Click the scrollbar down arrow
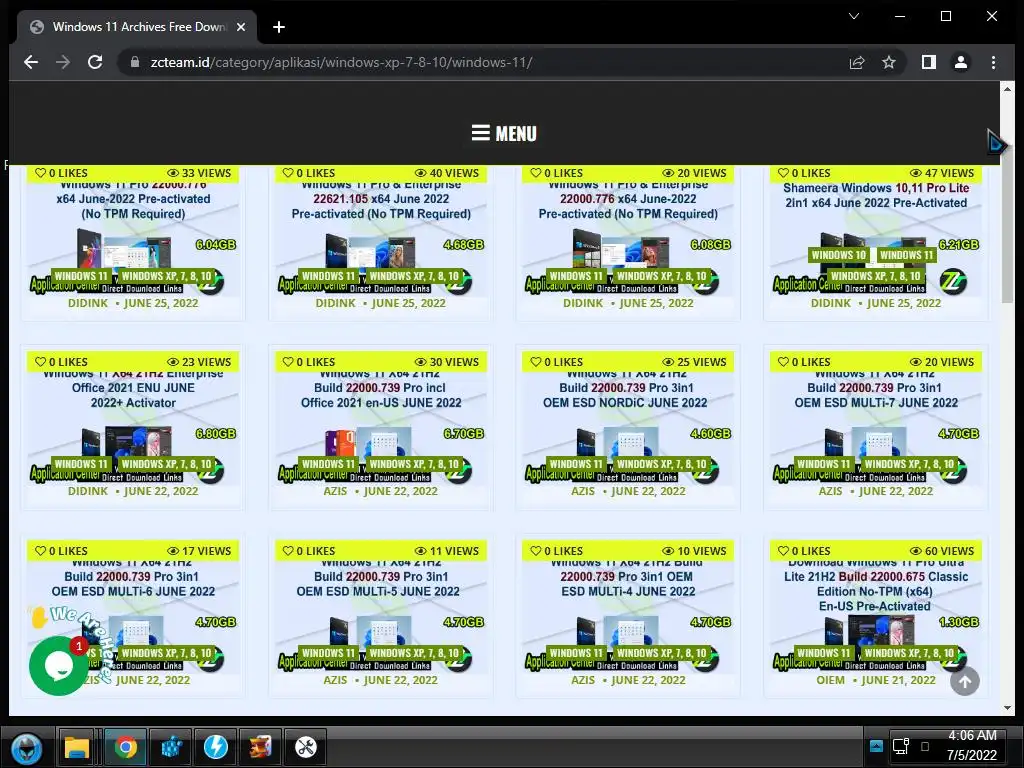 pos(1007,708)
